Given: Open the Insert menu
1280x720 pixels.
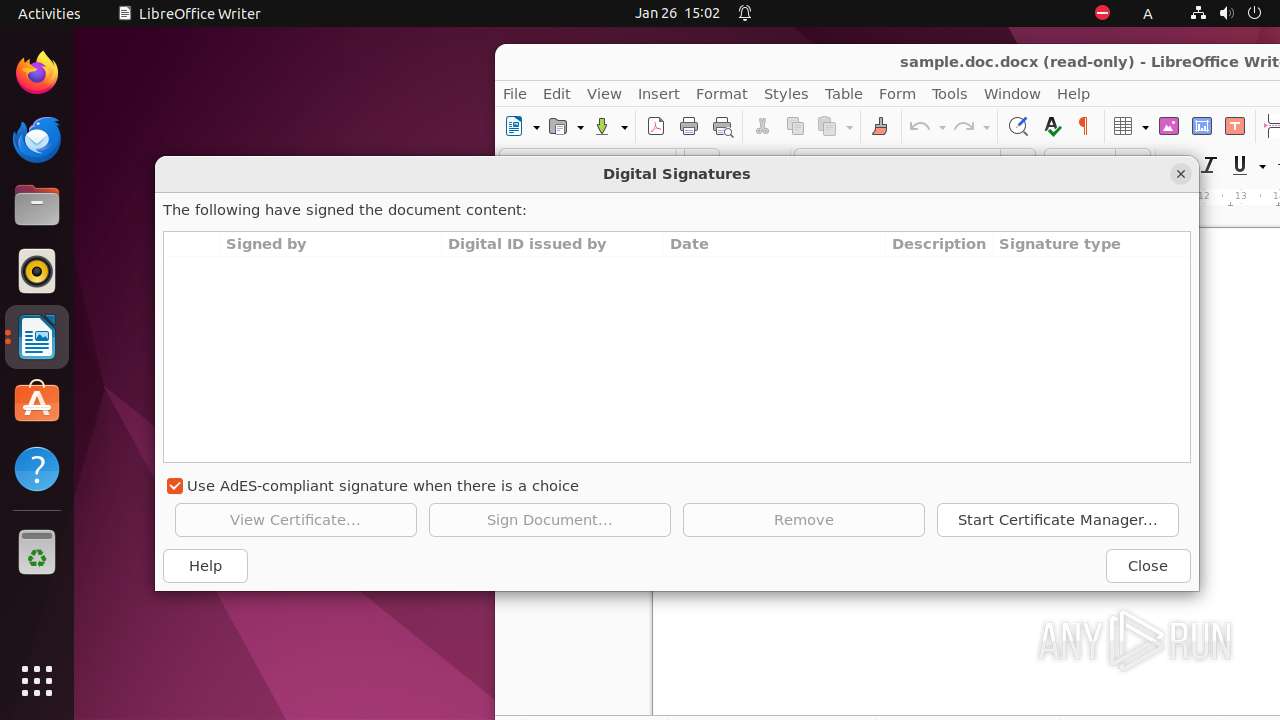Looking at the screenshot, I should [659, 93].
